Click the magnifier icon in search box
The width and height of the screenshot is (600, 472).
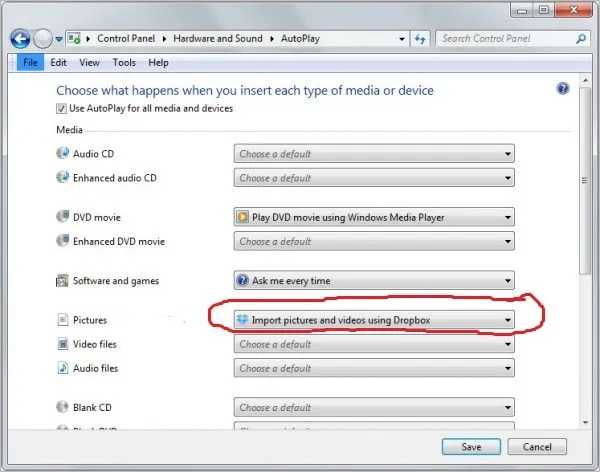(581, 39)
